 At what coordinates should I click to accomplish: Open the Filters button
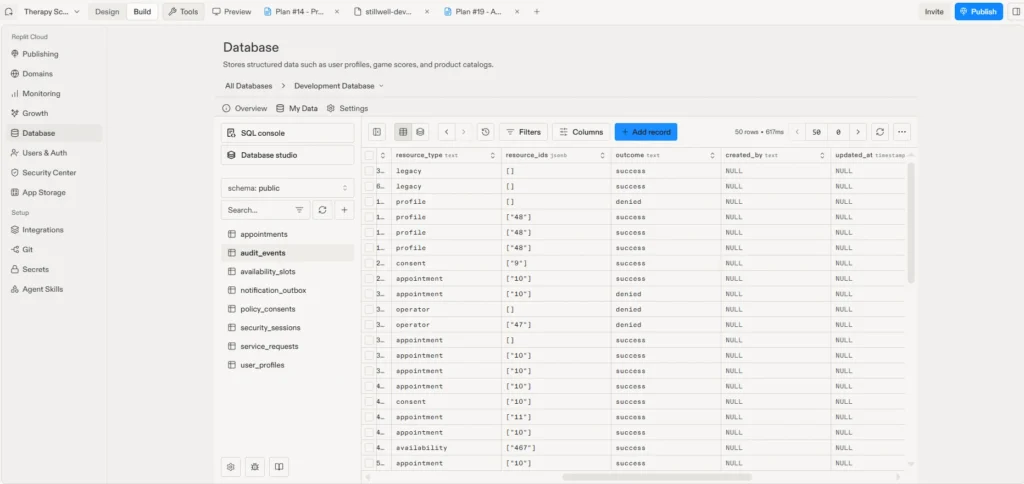(x=524, y=132)
